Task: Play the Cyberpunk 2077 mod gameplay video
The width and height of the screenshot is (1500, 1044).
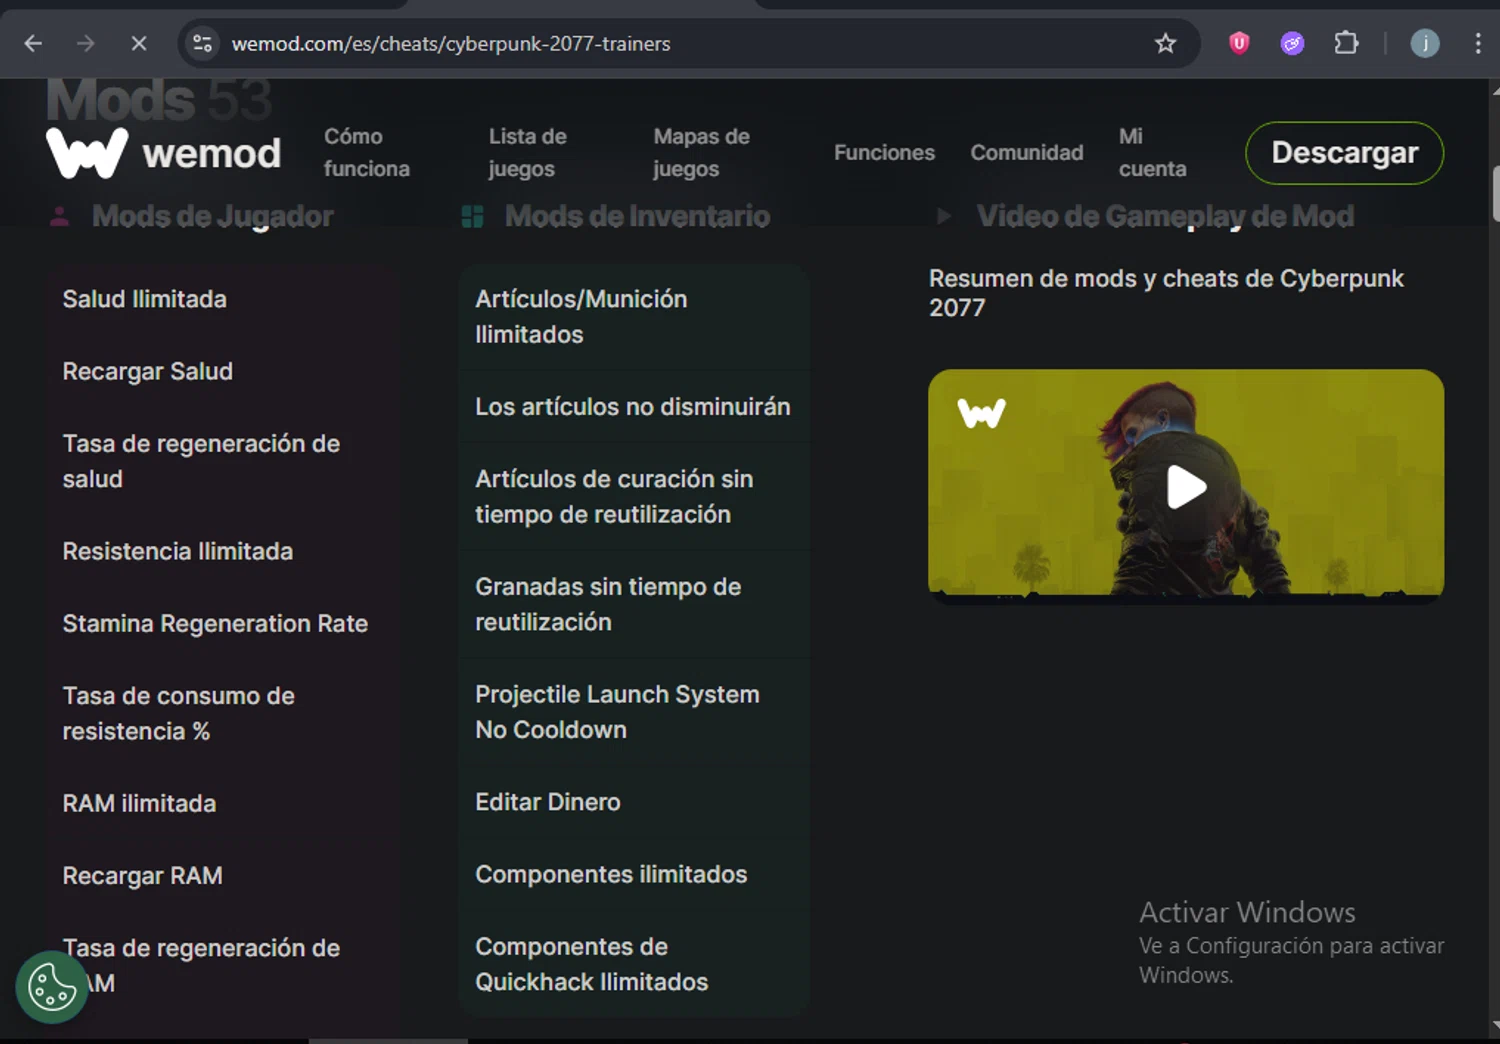Action: click(1186, 487)
